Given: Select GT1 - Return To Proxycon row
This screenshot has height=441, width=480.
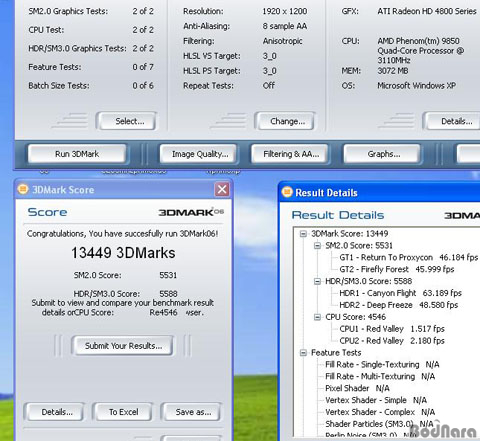Looking at the screenshot, I should (409, 257).
